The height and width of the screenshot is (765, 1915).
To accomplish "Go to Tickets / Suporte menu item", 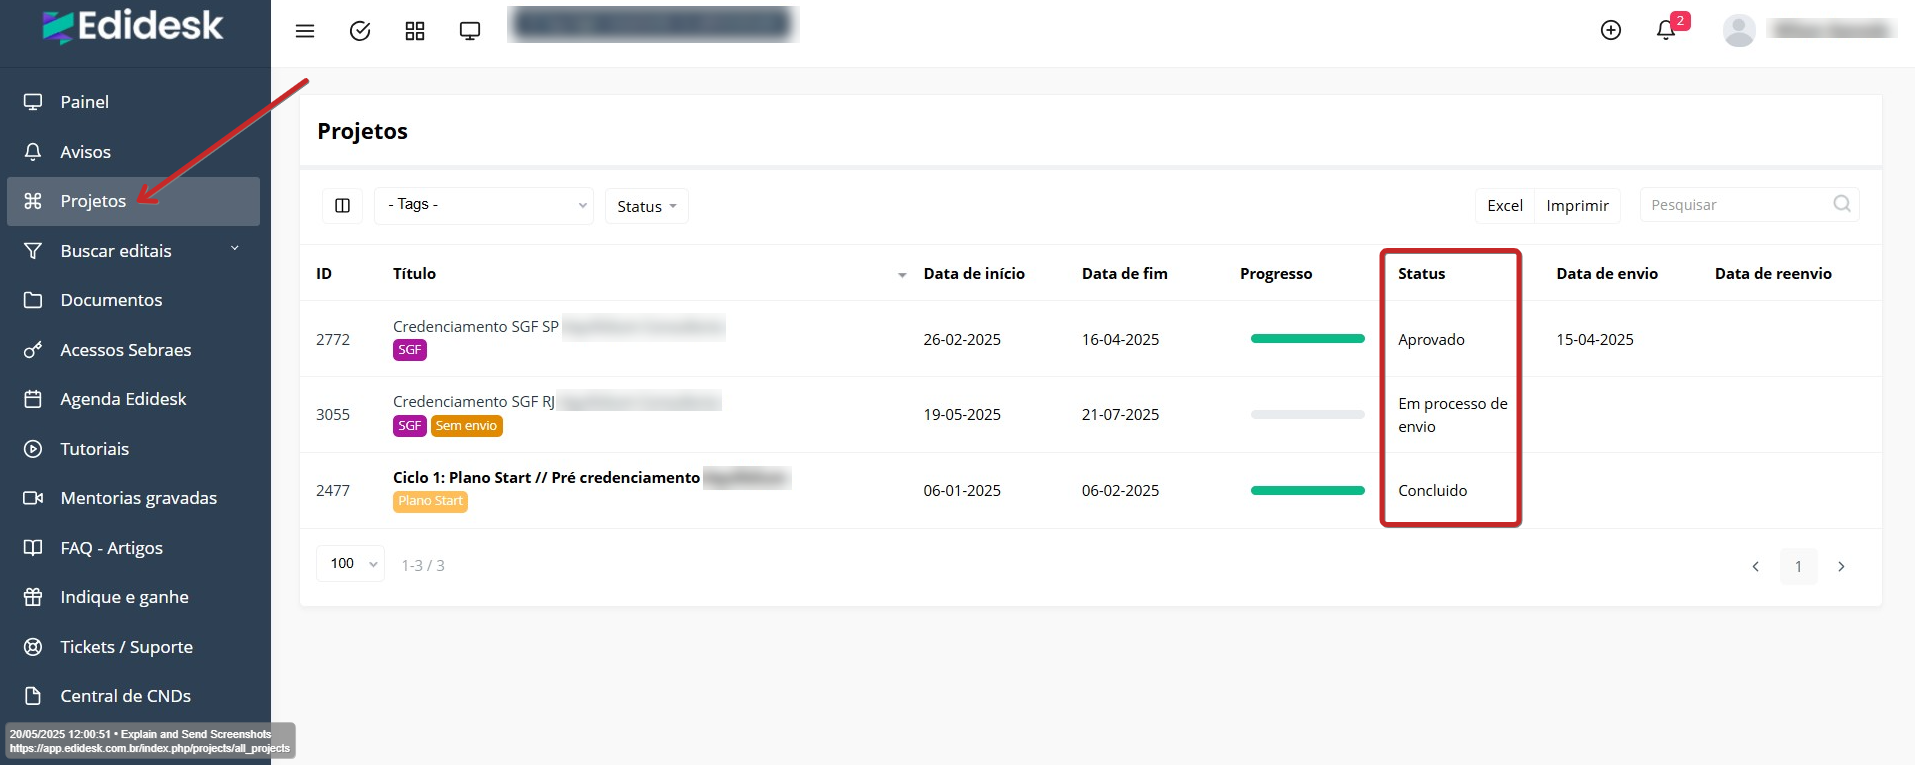I will click(126, 647).
